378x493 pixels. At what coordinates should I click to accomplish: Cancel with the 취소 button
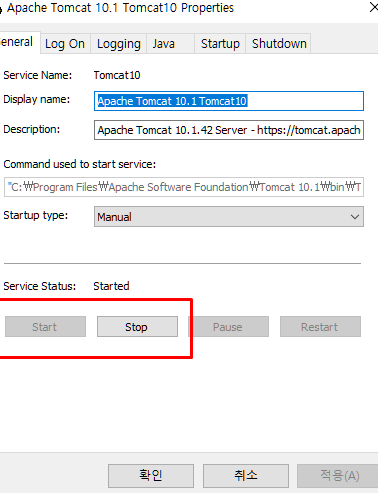click(x=246, y=476)
